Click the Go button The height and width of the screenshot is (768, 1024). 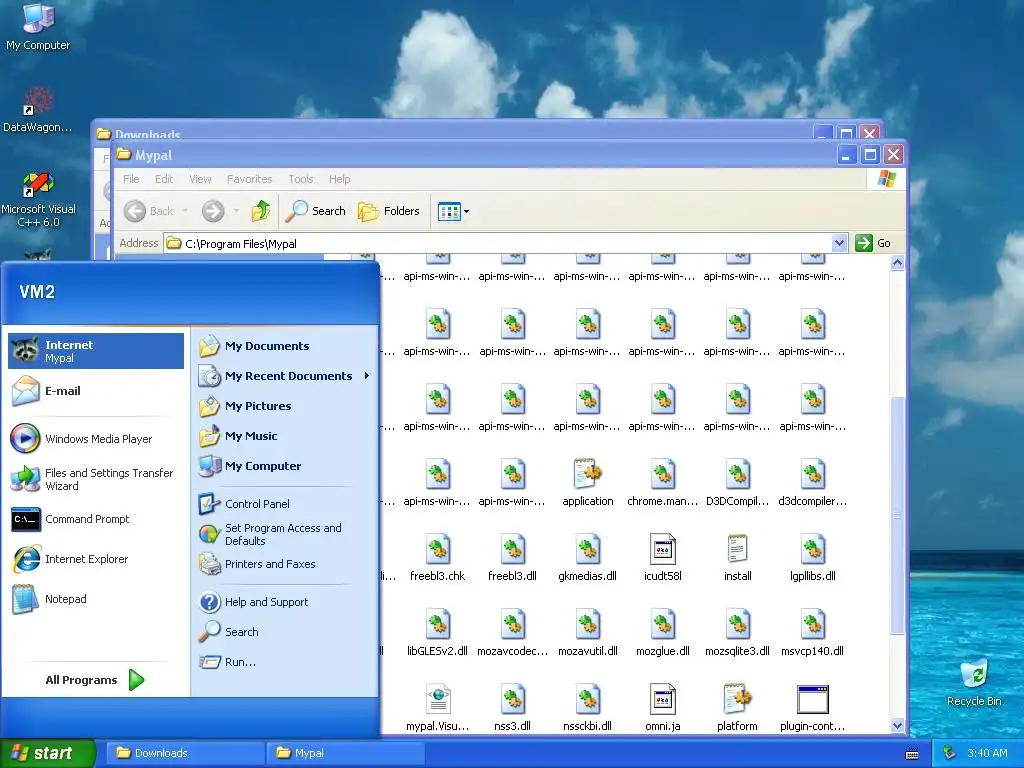pyautogui.click(x=874, y=243)
